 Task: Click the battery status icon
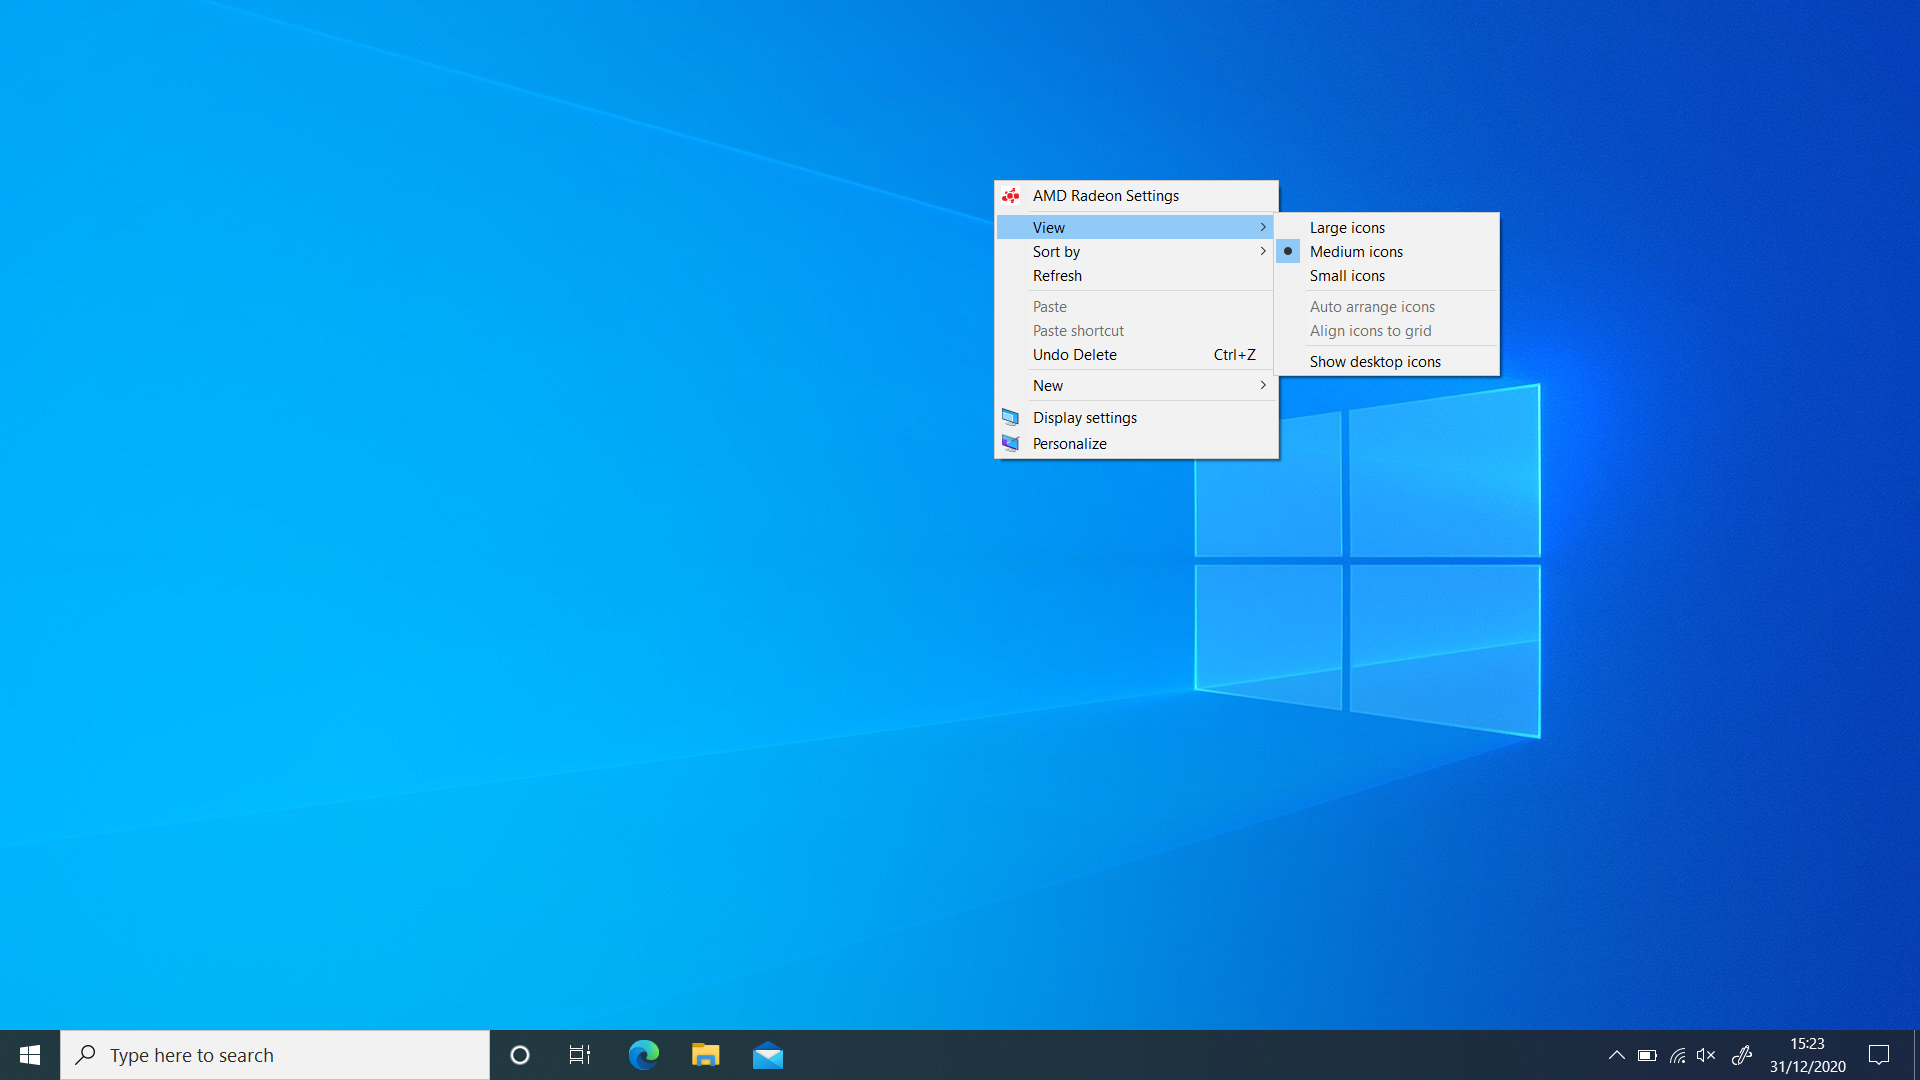(x=1647, y=1055)
